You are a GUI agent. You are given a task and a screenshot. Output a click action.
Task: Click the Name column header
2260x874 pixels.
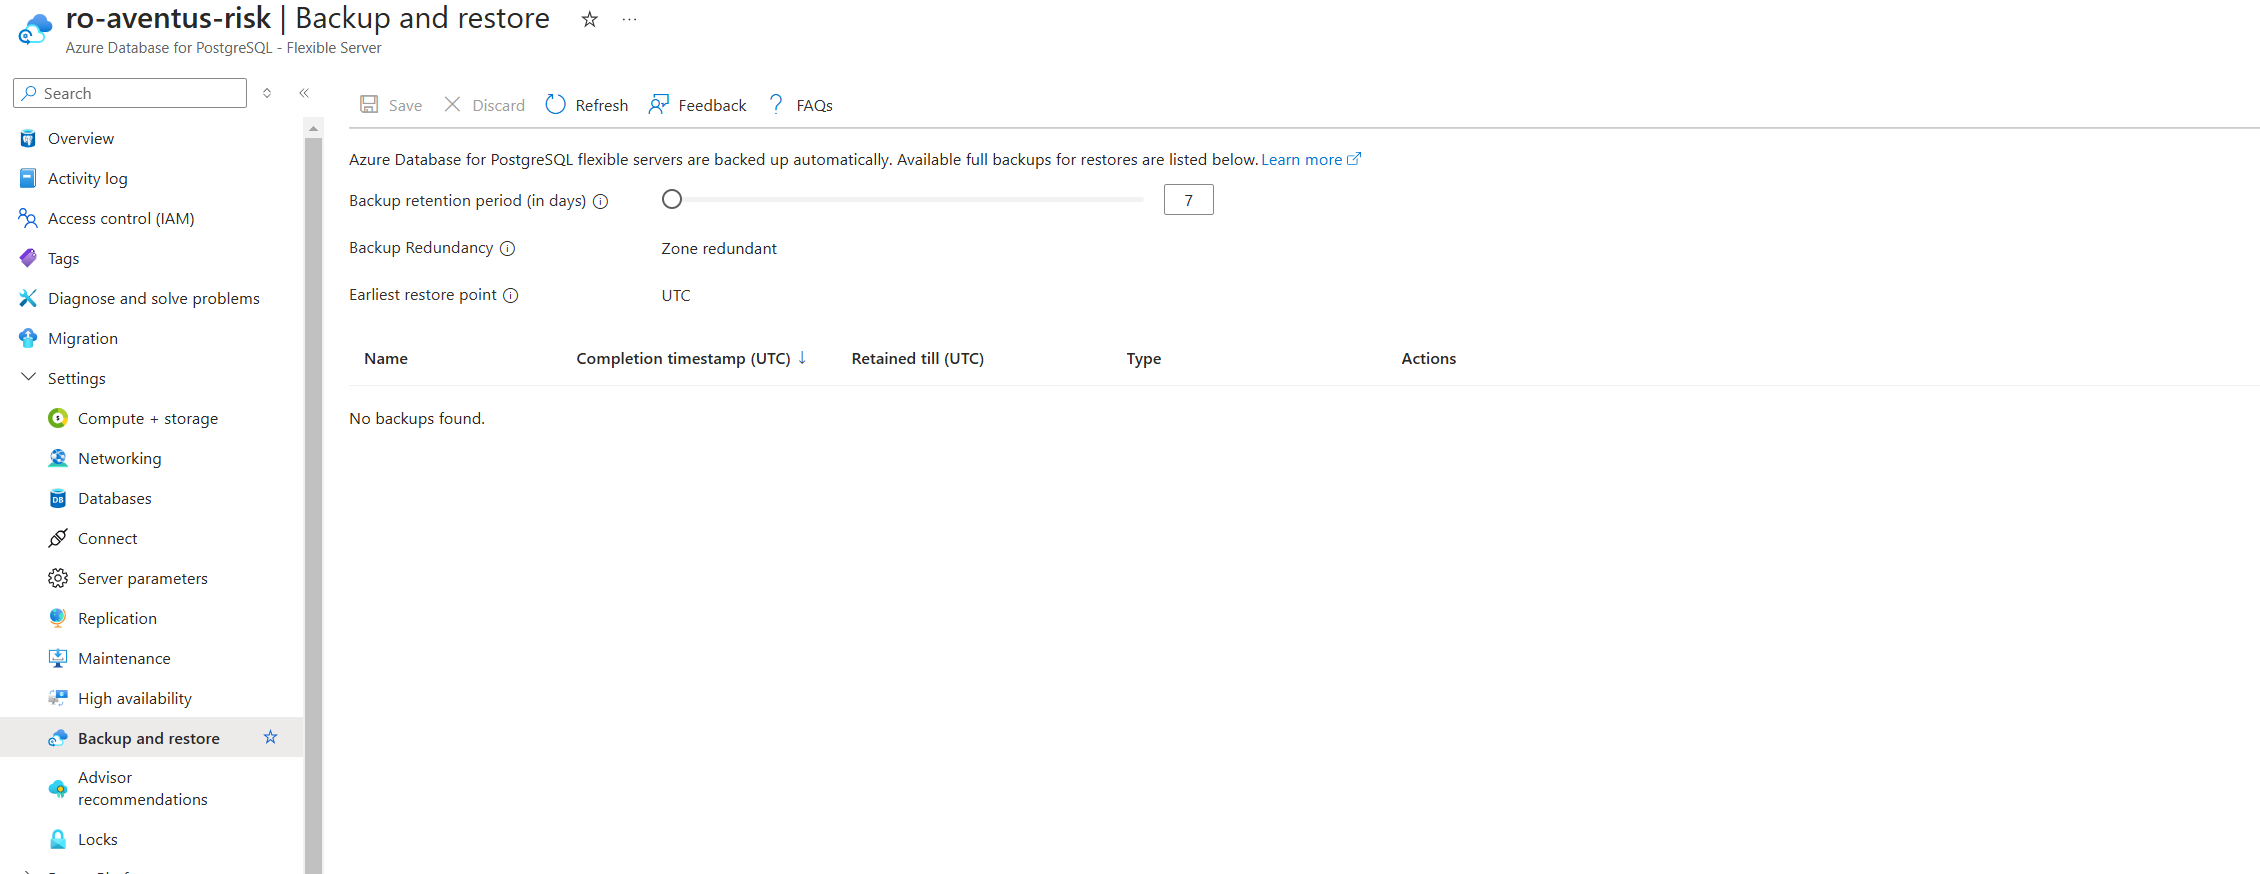(386, 358)
